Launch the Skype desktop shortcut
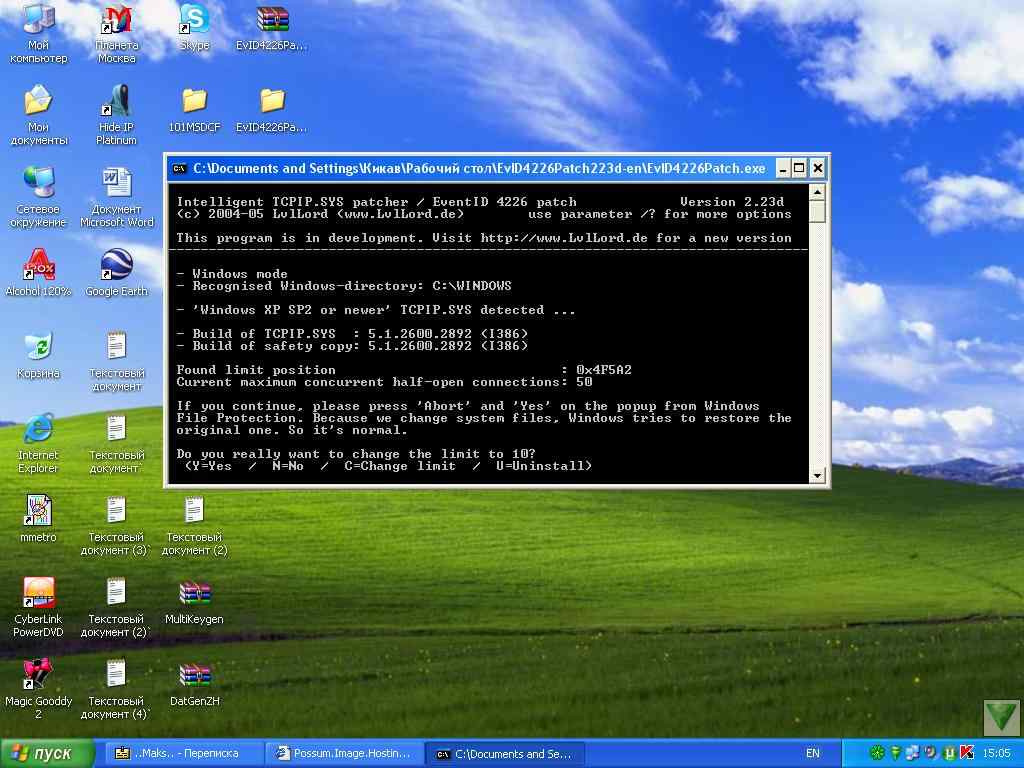 click(194, 27)
